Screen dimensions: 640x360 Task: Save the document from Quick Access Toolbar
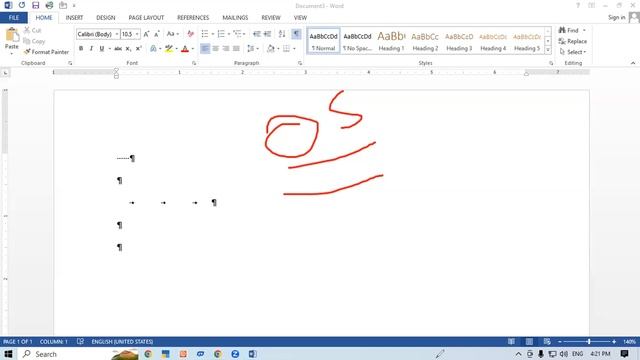point(36,6)
